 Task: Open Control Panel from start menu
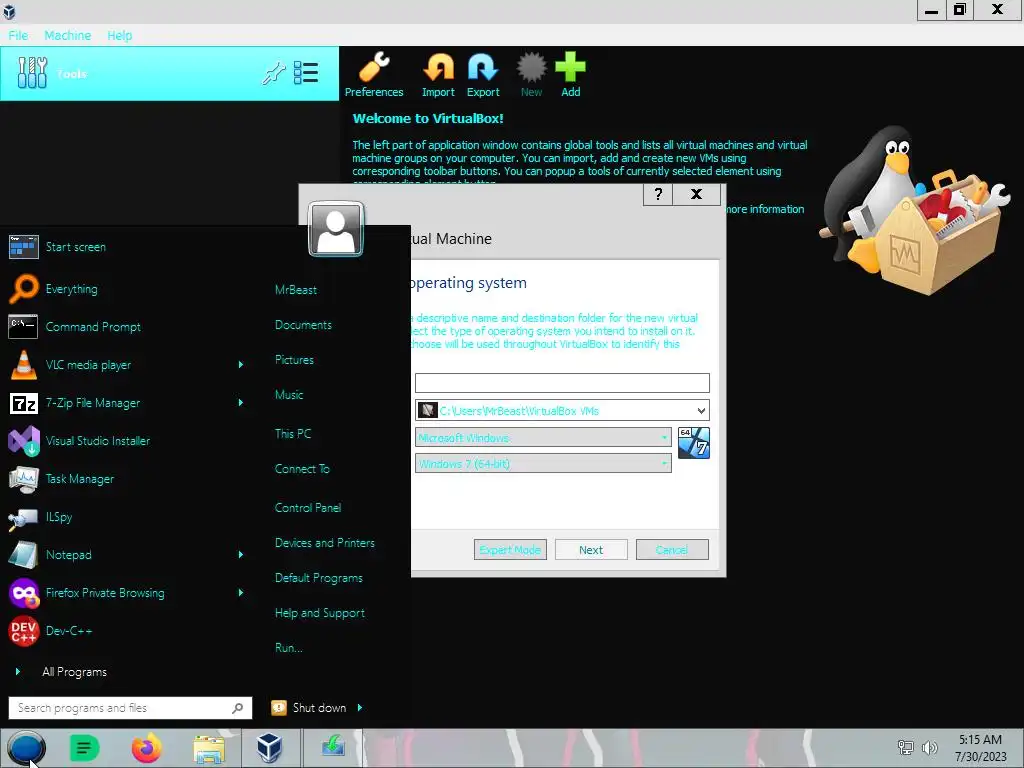(x=308, y=507)
